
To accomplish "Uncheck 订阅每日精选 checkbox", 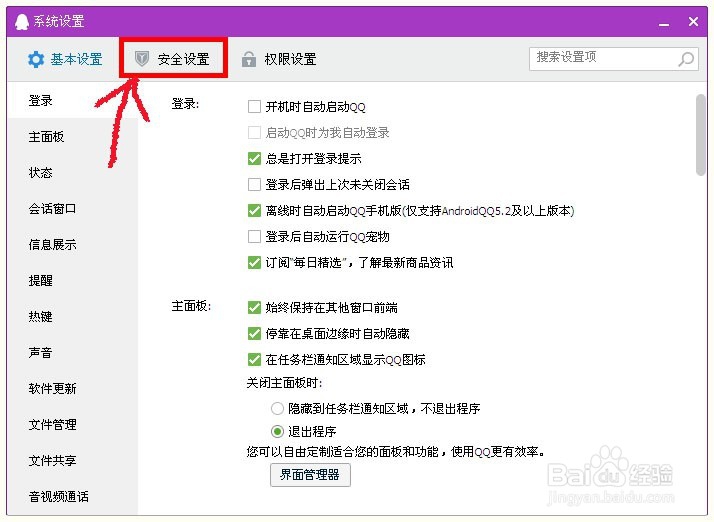I will pyautogui.click(x=254, y=262).
